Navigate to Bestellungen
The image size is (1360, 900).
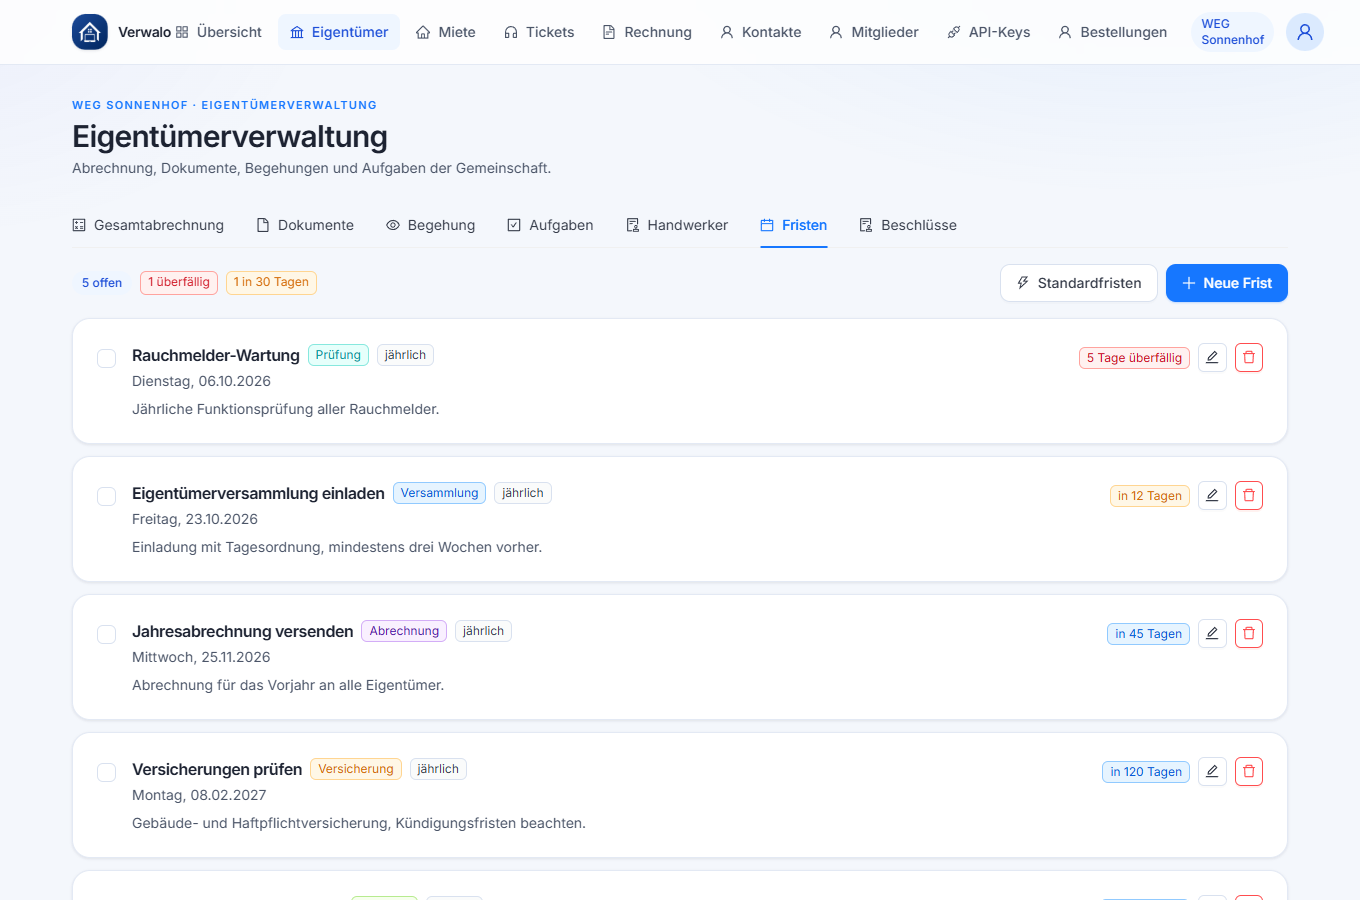(x=1113, y=32)
